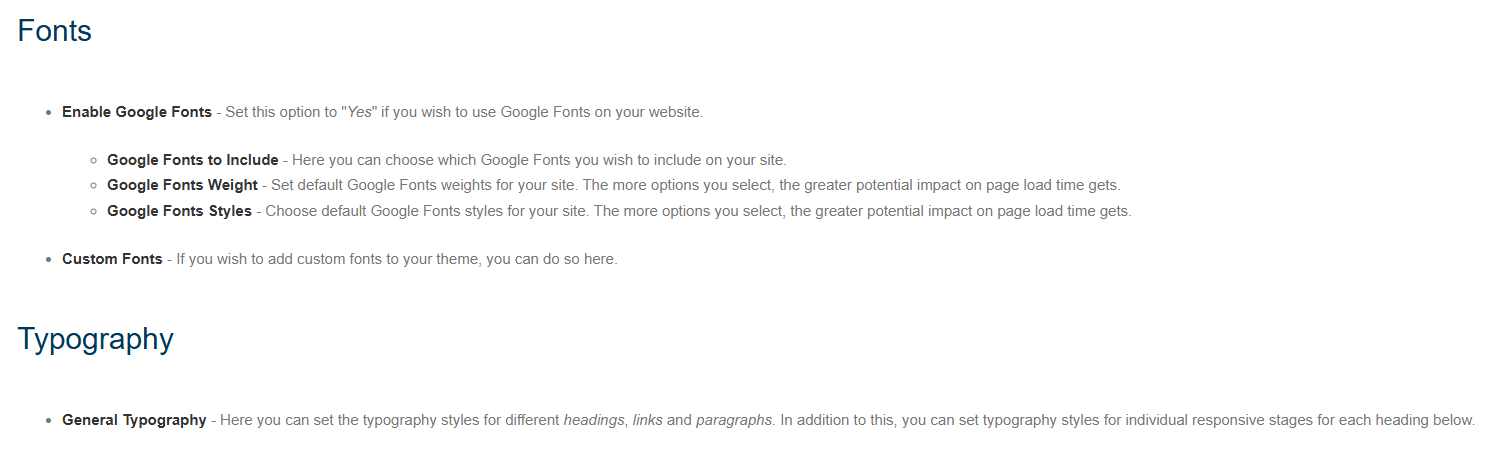Click the italic word links

coord(647,420)
